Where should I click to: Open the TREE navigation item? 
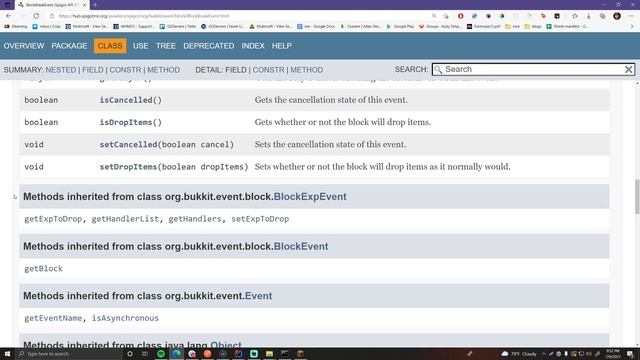tap(166, 46)
